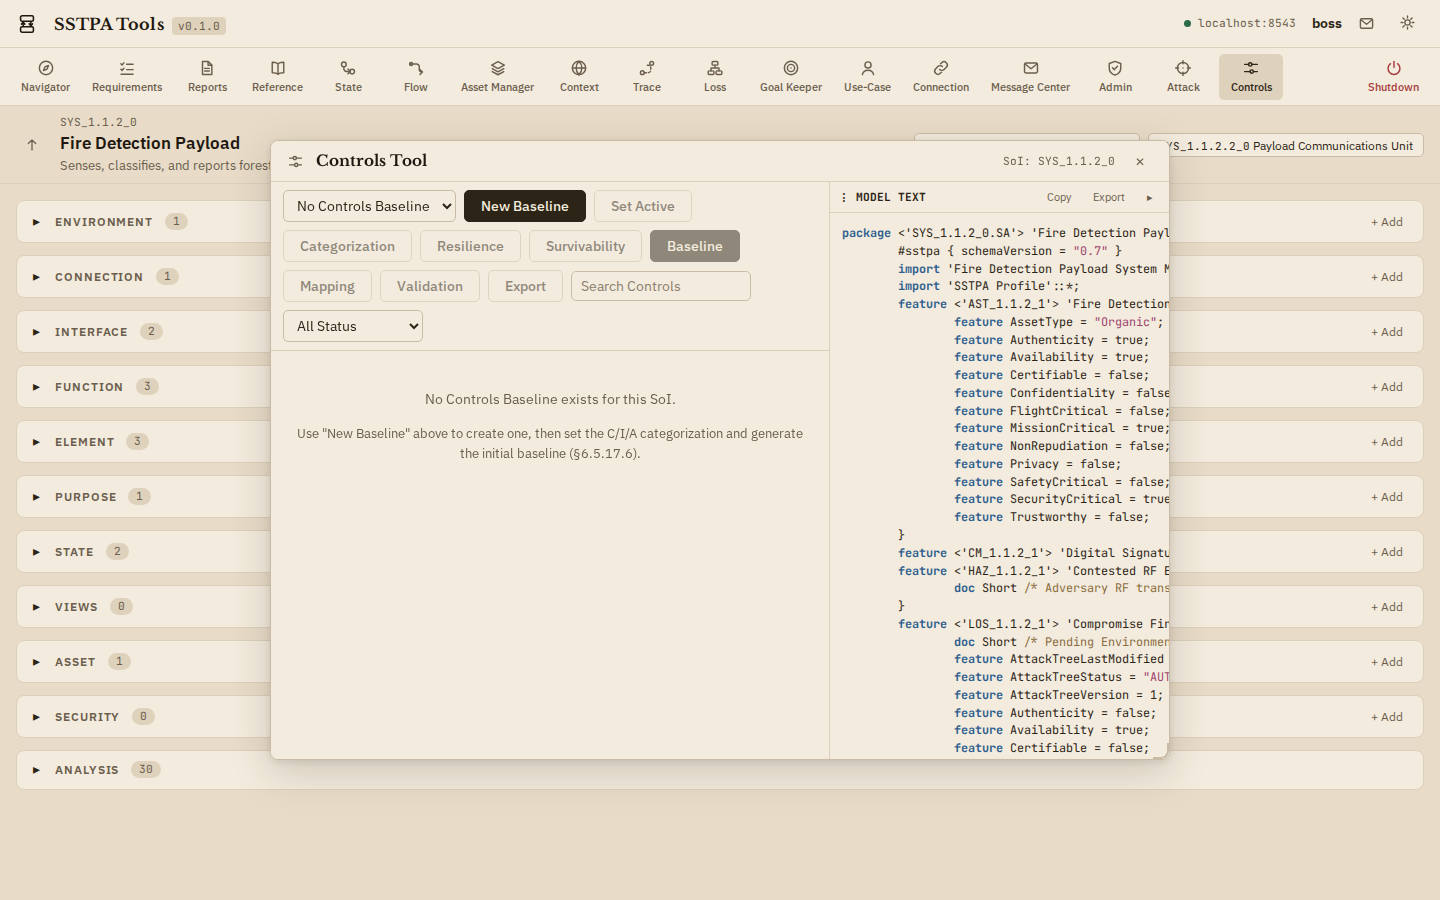Open the All Status filter dropdown

pyautogui.click(x=353, y=326)
